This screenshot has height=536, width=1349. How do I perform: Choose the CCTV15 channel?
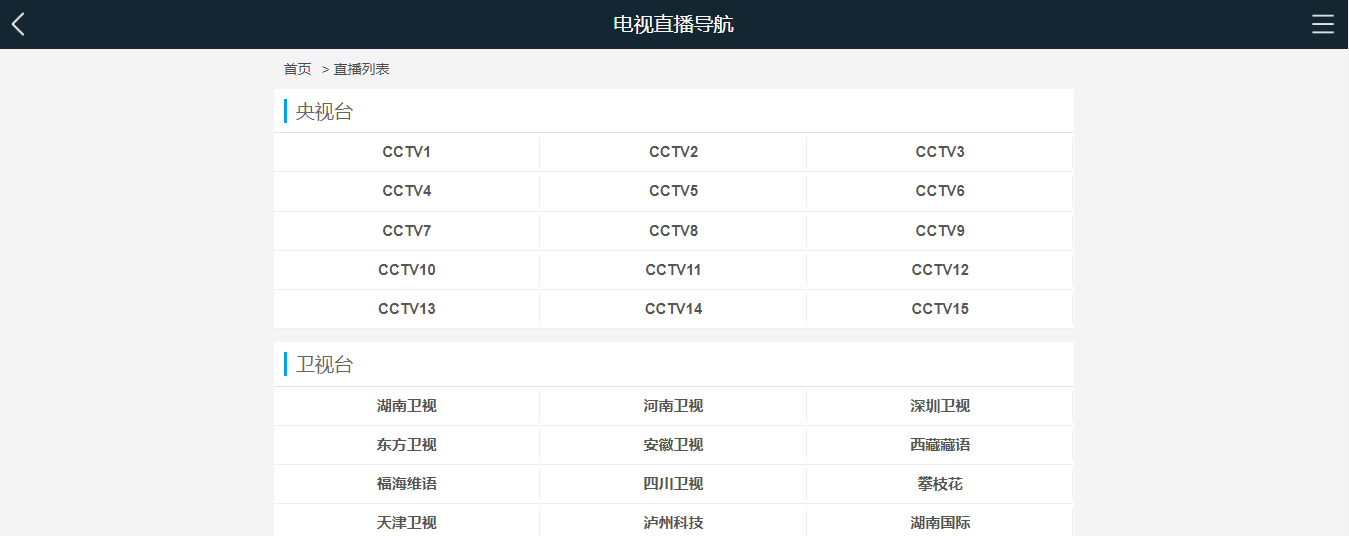(x=940, y=309)
